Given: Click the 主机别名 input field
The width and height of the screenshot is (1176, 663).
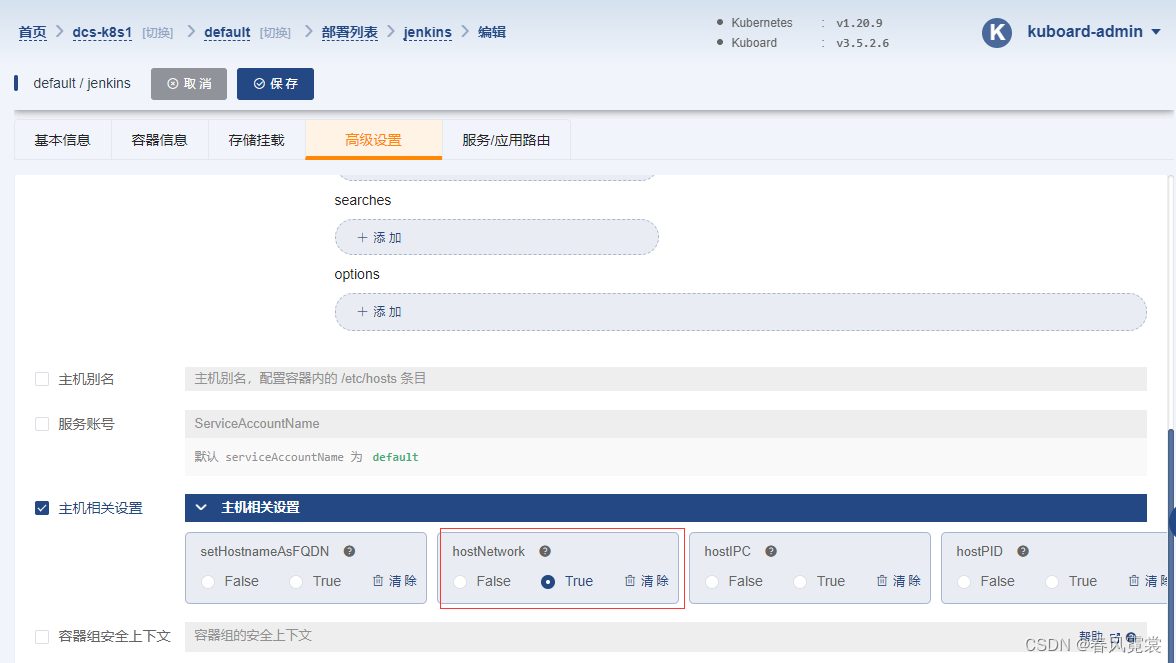Looking at the screenshot, I should tap(665, 379).
